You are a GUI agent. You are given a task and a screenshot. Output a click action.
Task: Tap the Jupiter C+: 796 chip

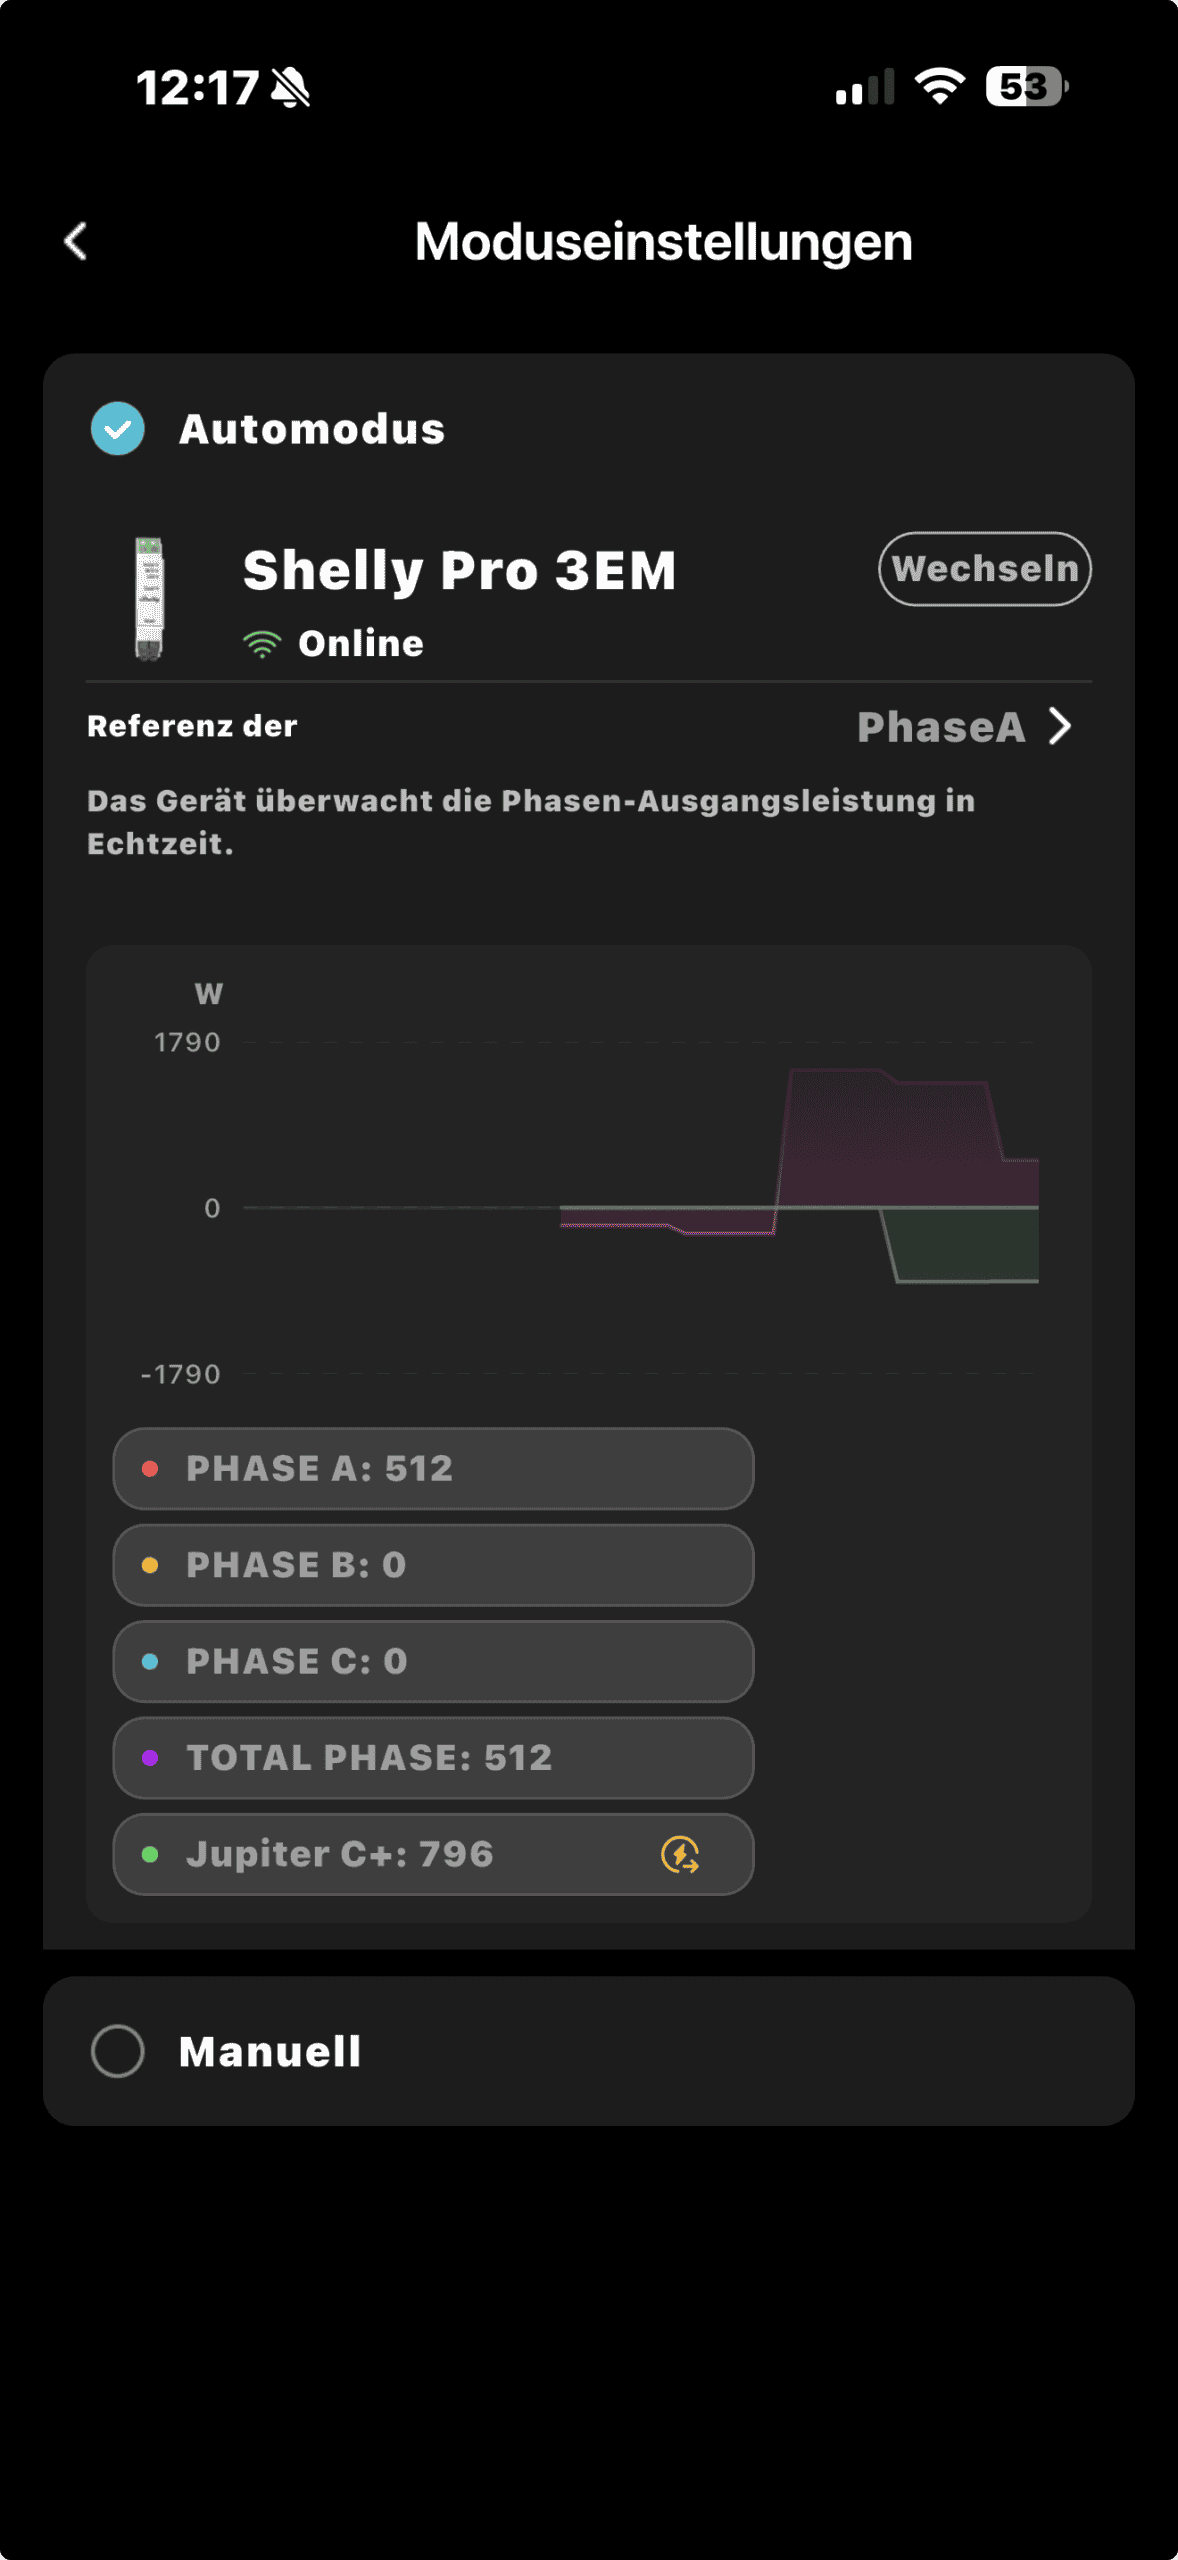(400, 1854)
